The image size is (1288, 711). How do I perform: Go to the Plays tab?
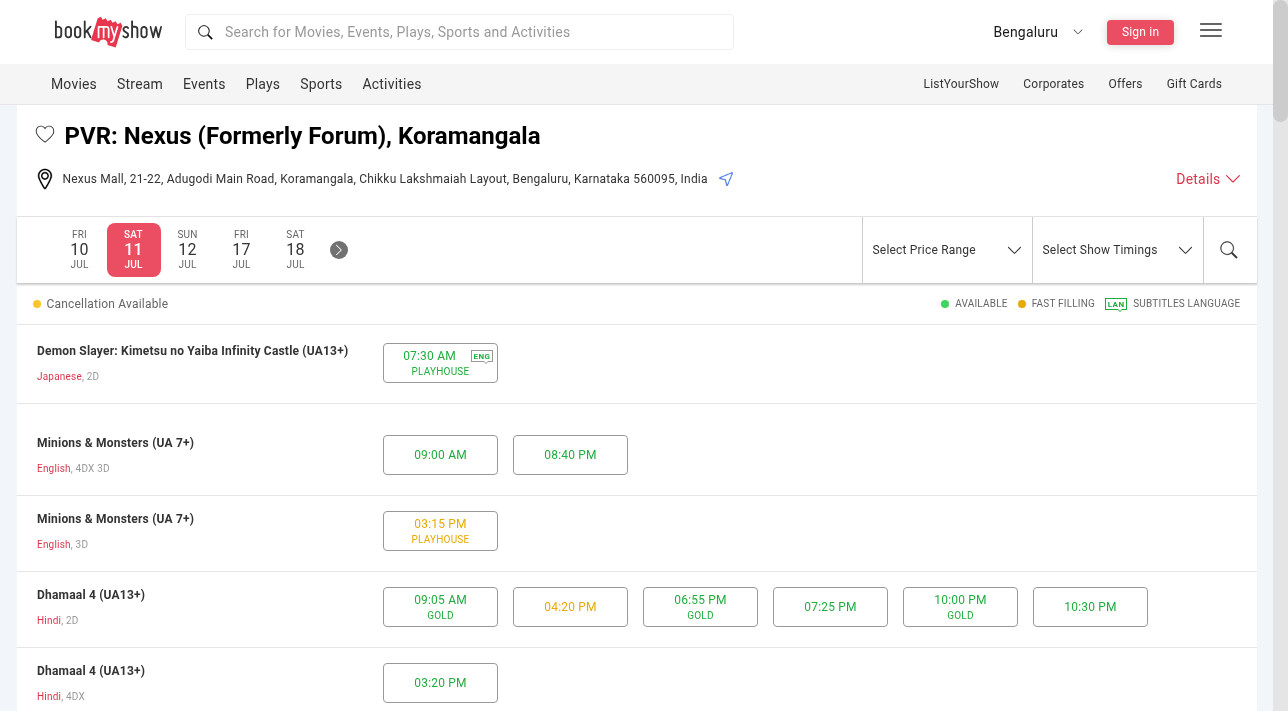[263, 84]
